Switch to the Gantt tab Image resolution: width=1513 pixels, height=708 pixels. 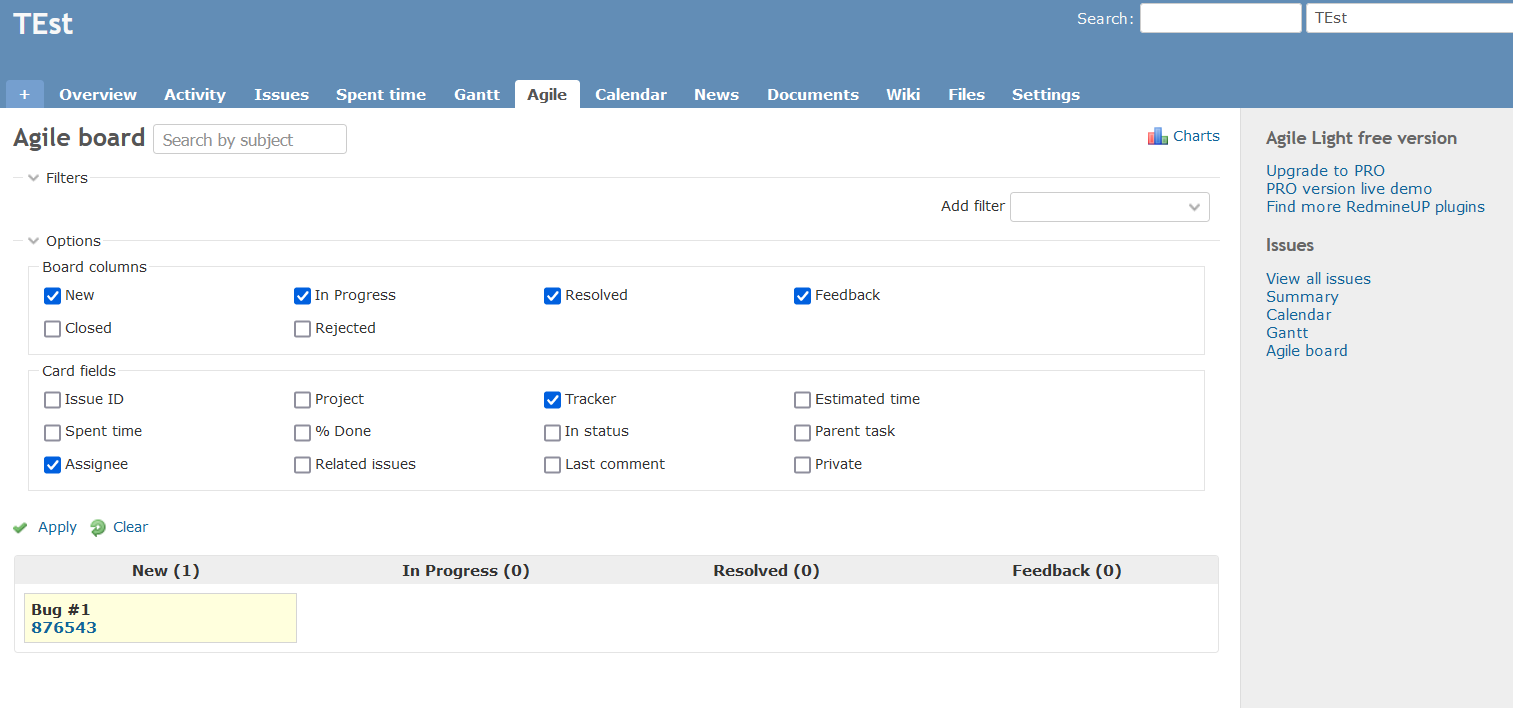tap(476, 95)
